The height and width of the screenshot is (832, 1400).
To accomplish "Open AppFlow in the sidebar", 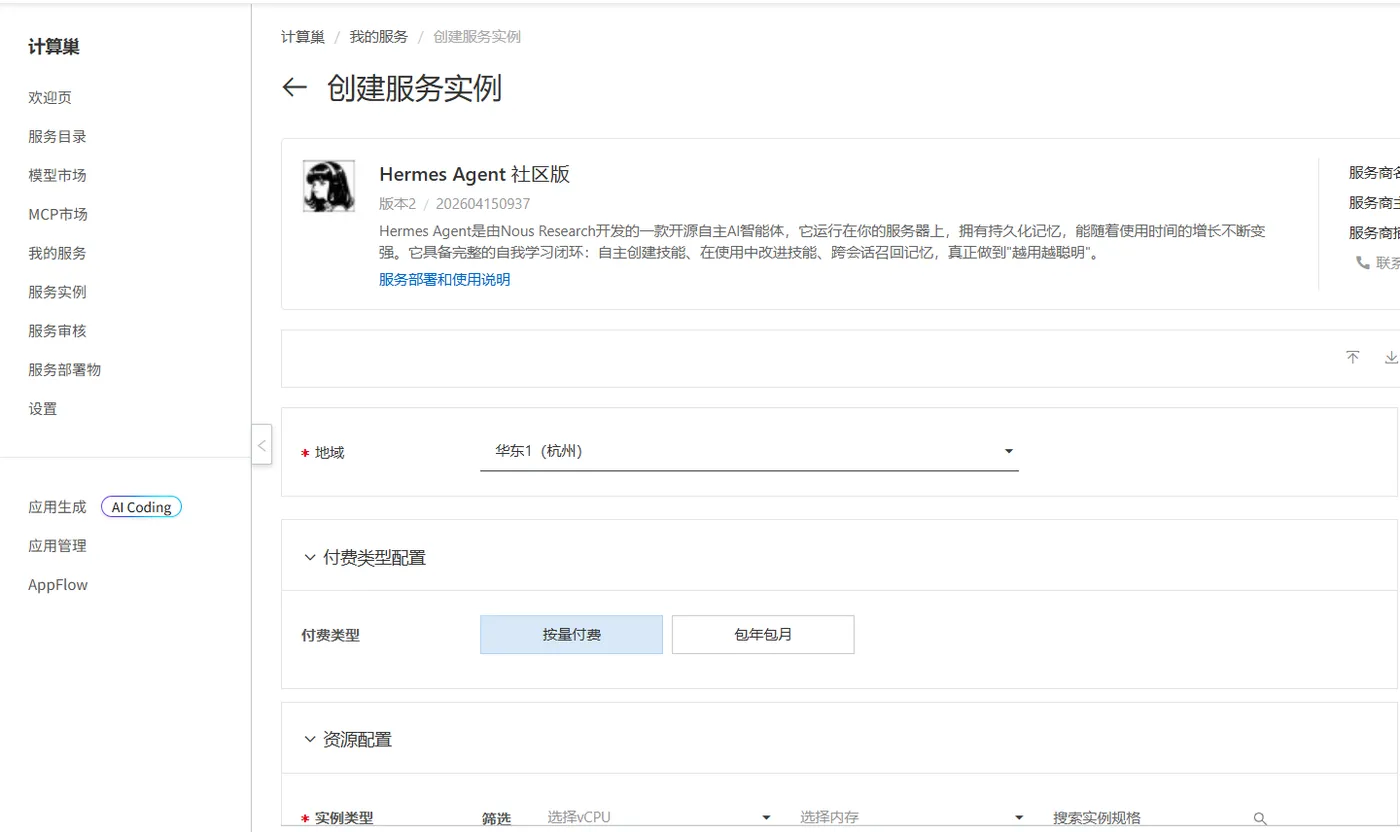I will (x=58, y=585).
